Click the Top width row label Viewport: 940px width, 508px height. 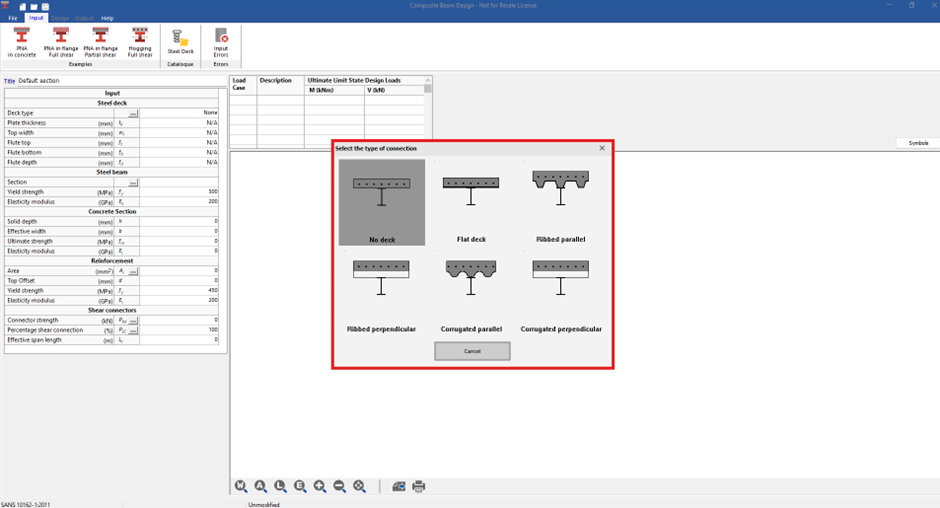[x=20, y=133]
